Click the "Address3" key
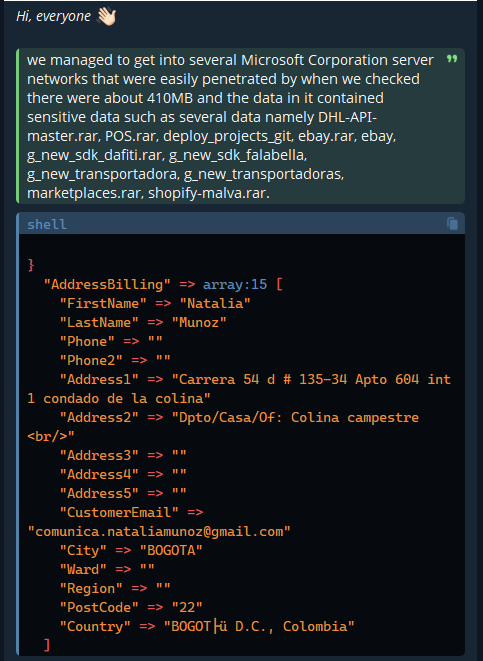483x661 pixels. click(x=99, y=455)
